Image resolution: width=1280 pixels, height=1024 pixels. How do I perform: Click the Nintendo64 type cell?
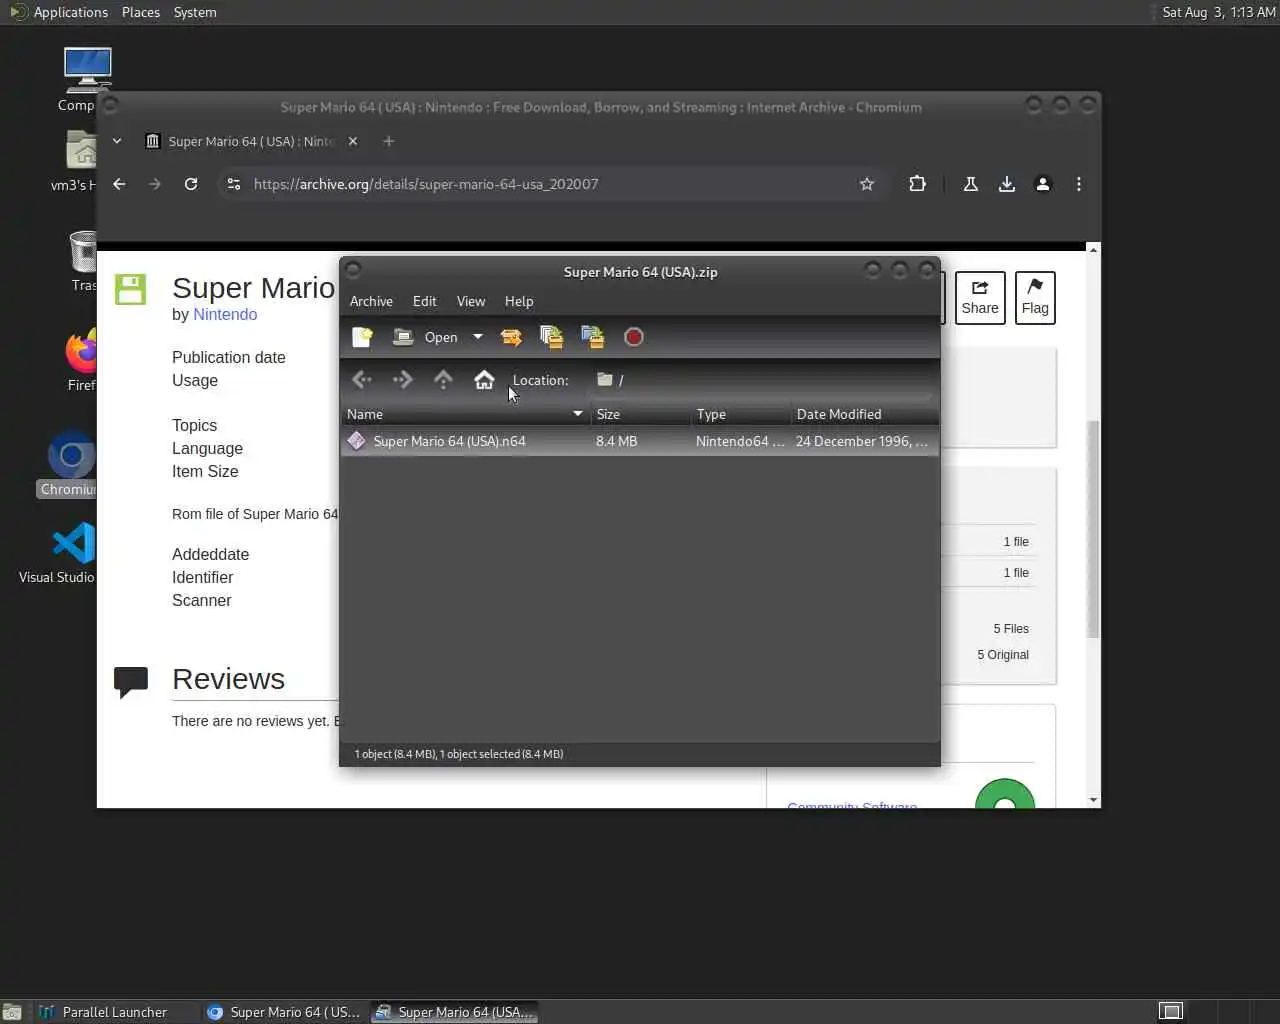740,441
